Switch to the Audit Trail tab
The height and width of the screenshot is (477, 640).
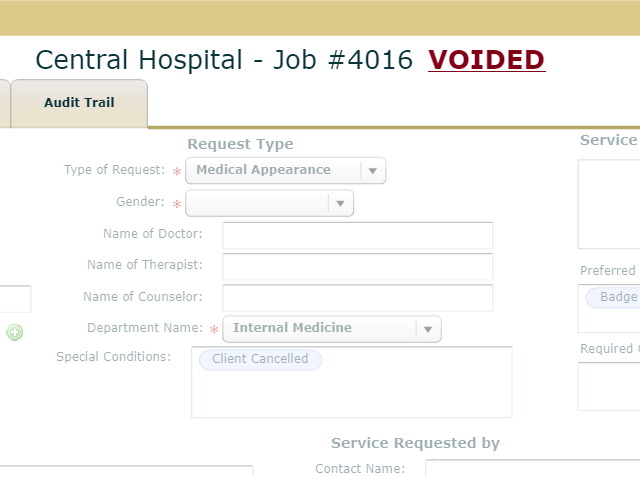coord(79,103)
